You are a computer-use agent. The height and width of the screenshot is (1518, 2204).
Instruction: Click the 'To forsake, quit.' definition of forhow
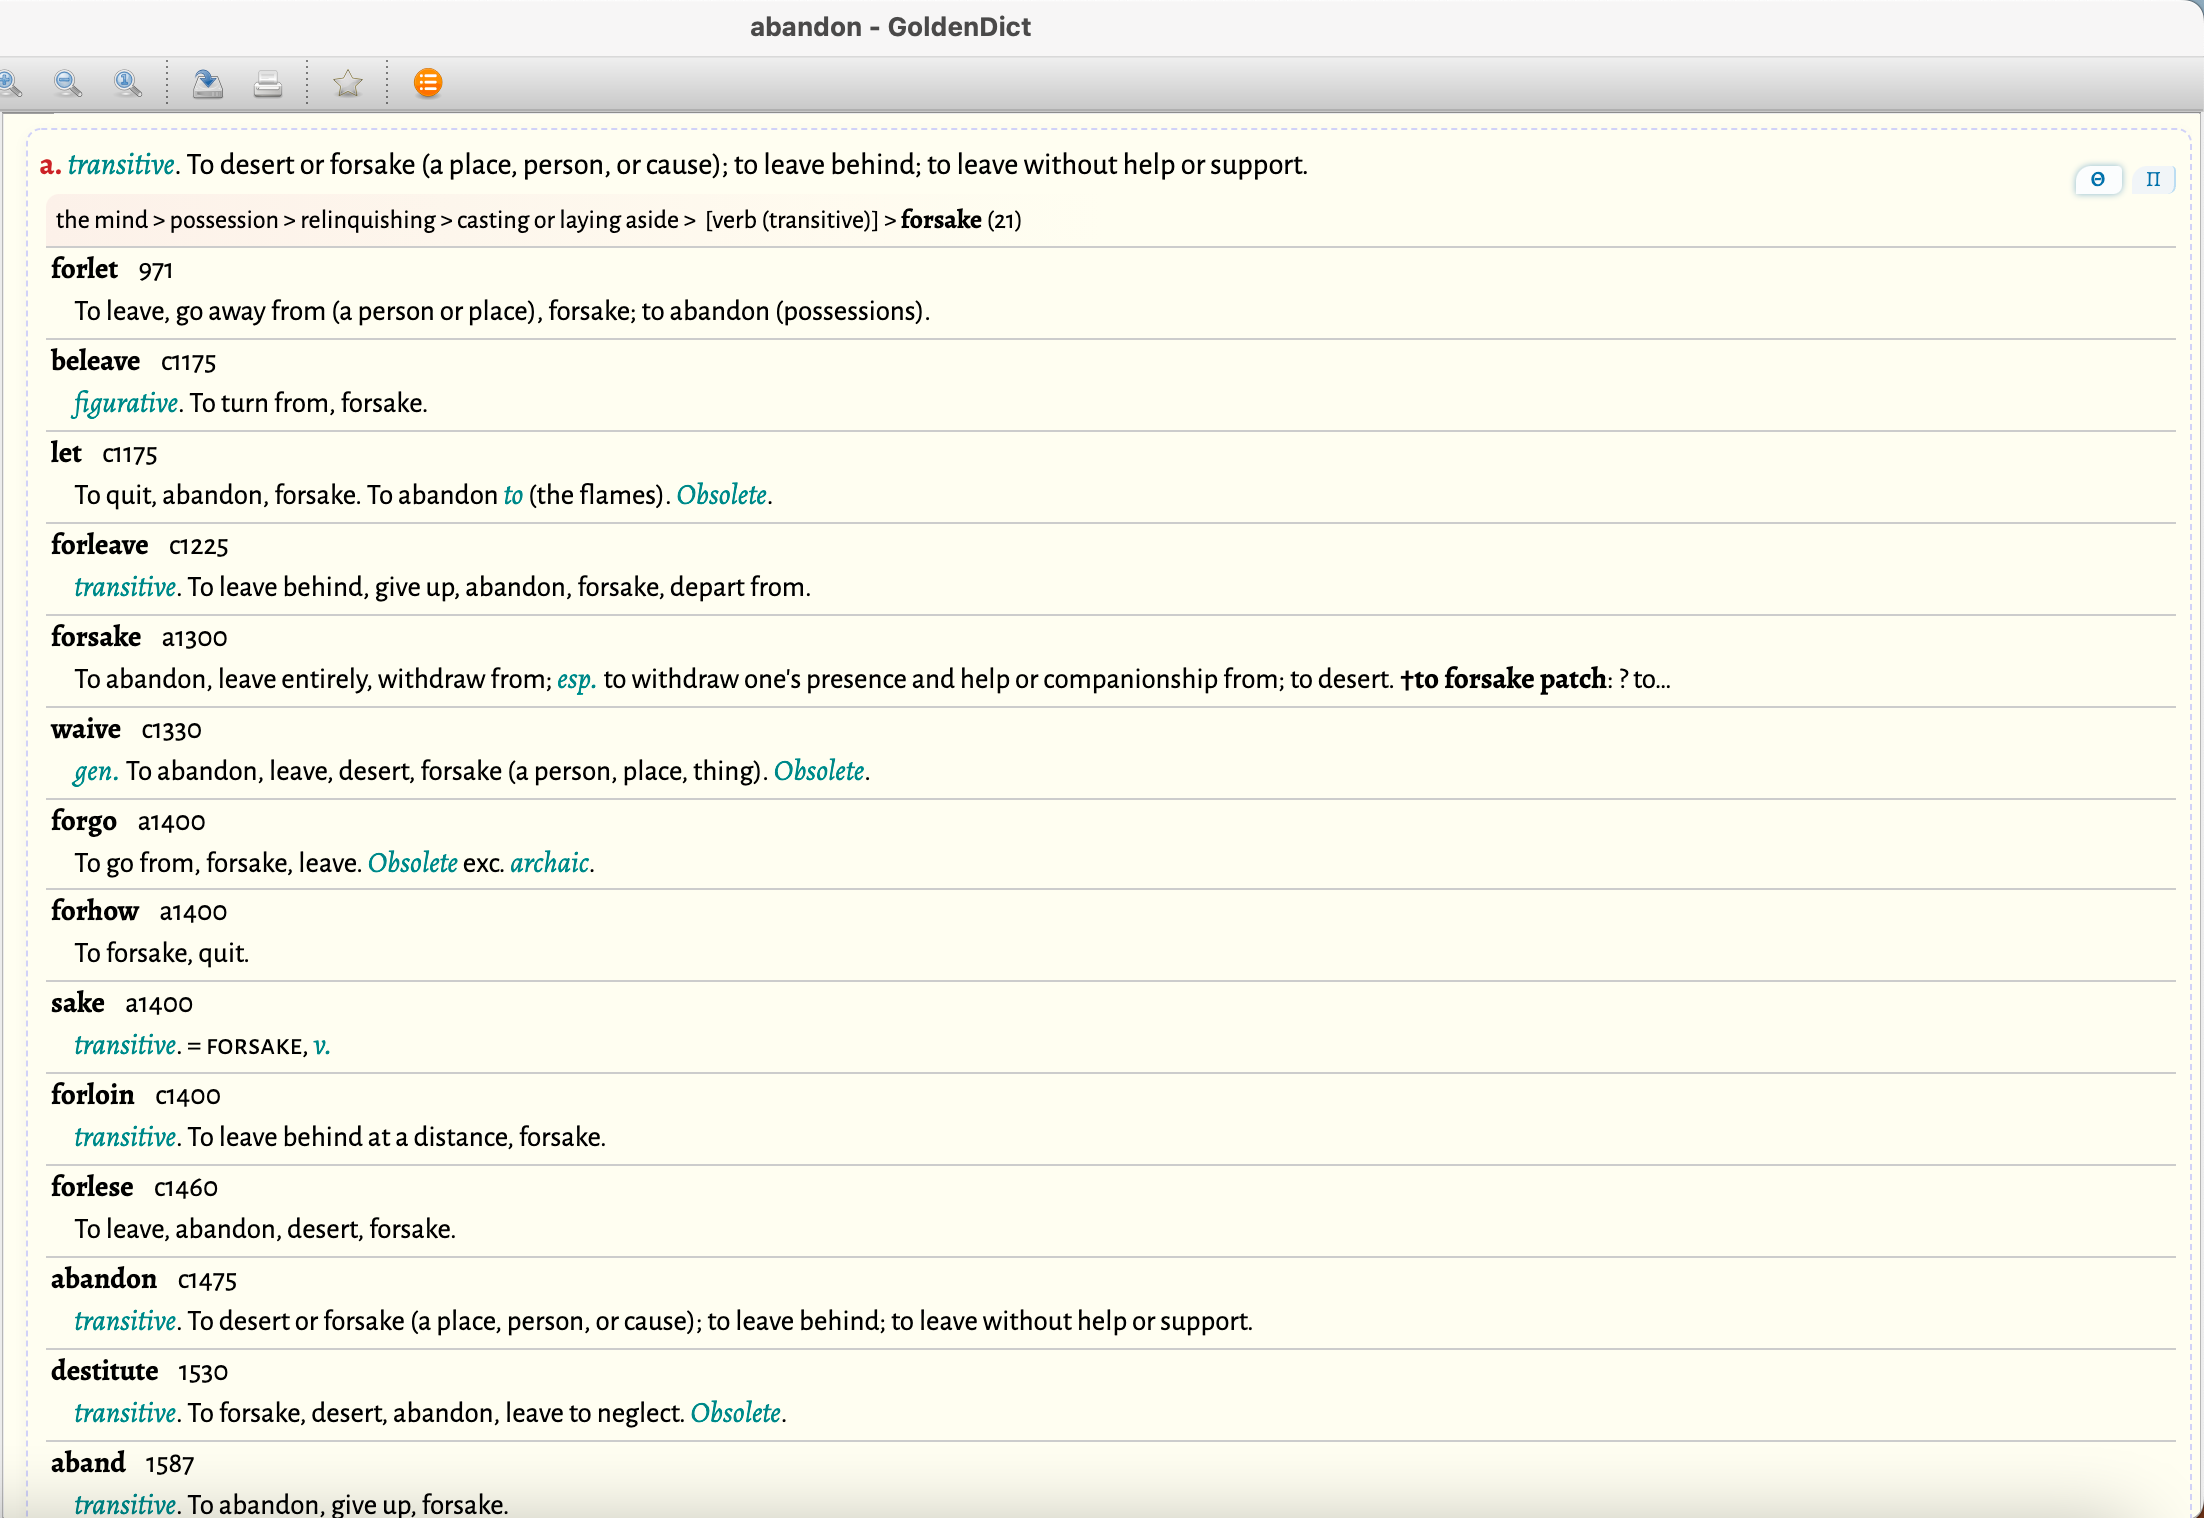[161, 953]
